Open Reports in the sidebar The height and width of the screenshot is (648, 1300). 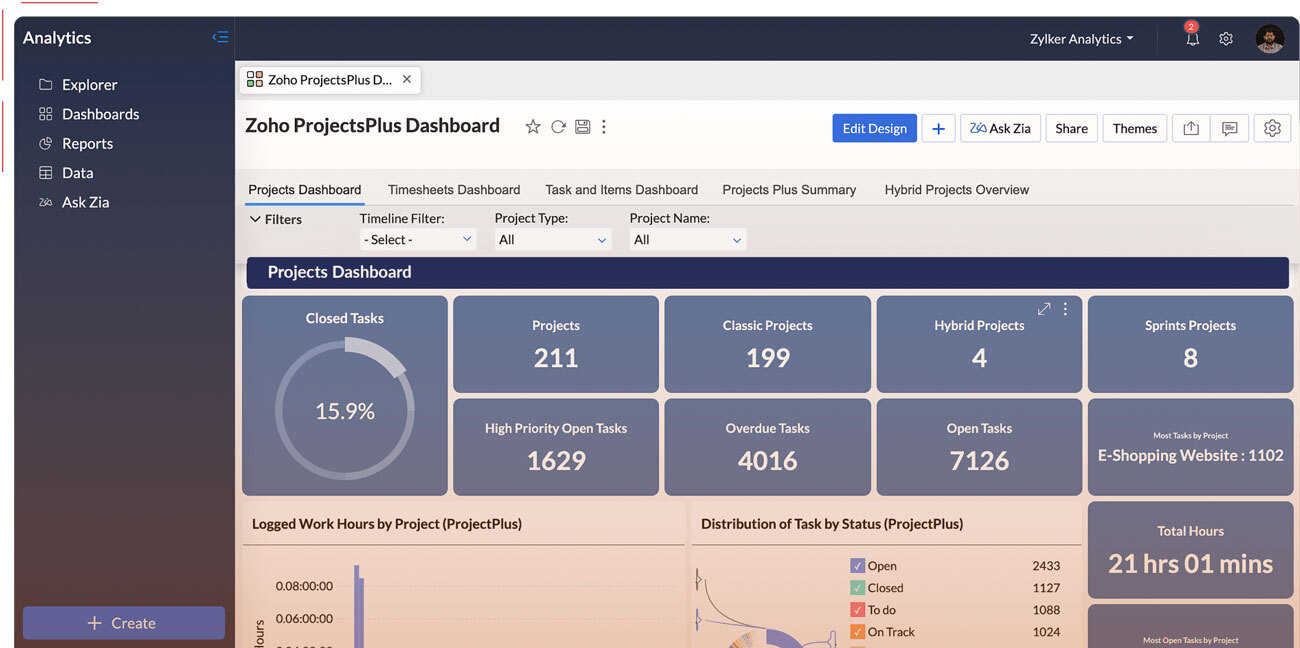[75, 143]
